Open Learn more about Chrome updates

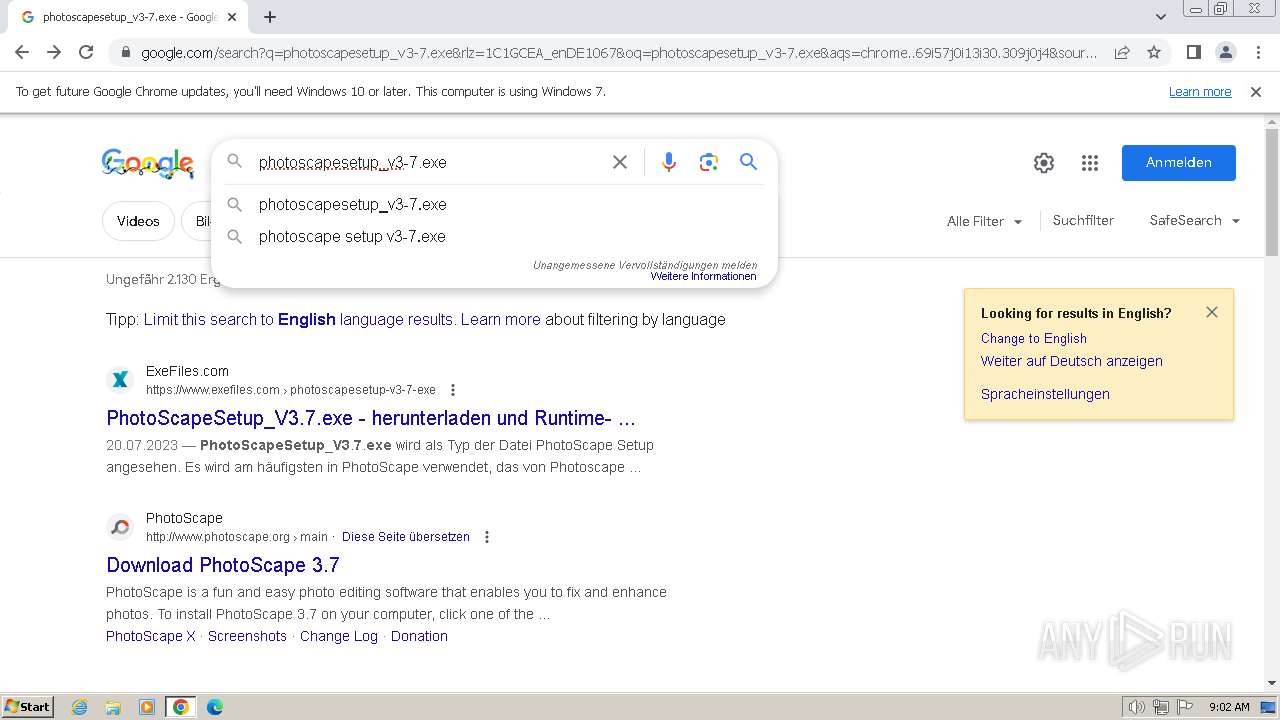1200,92
